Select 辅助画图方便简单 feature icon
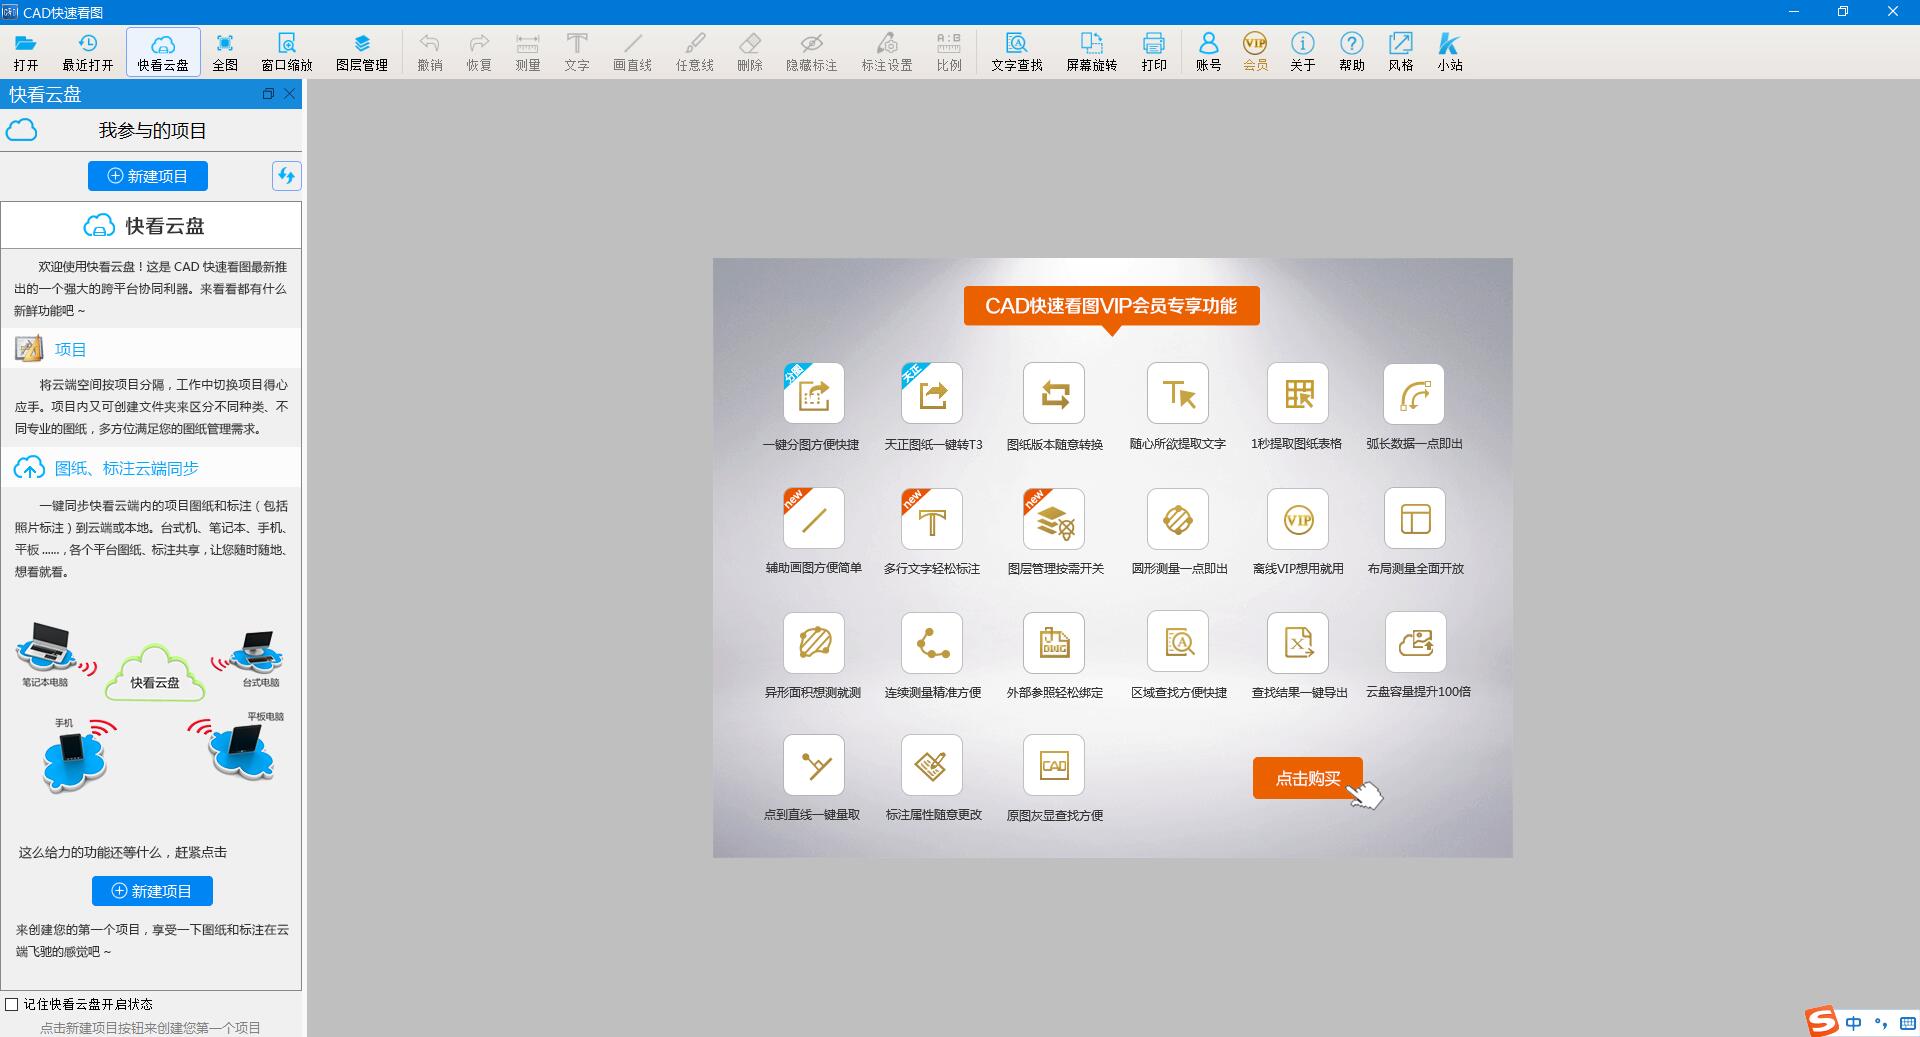1920x1037 pixels. (814, 518)
